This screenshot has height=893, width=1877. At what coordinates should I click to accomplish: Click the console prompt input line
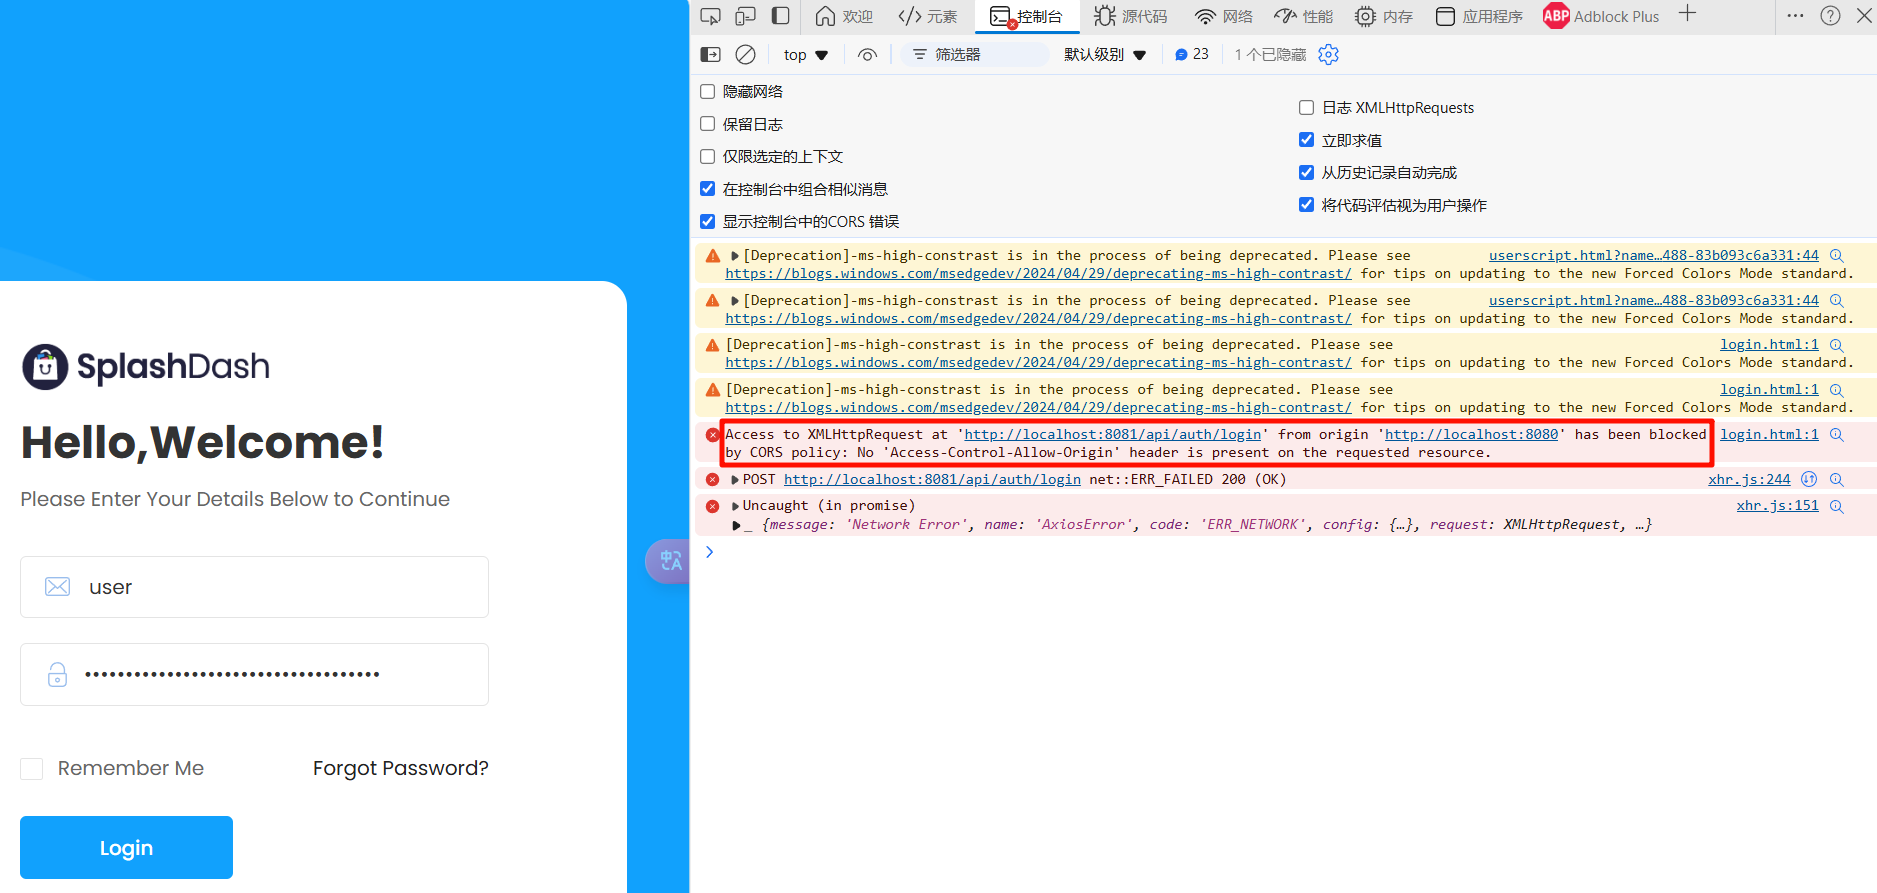1290,553
